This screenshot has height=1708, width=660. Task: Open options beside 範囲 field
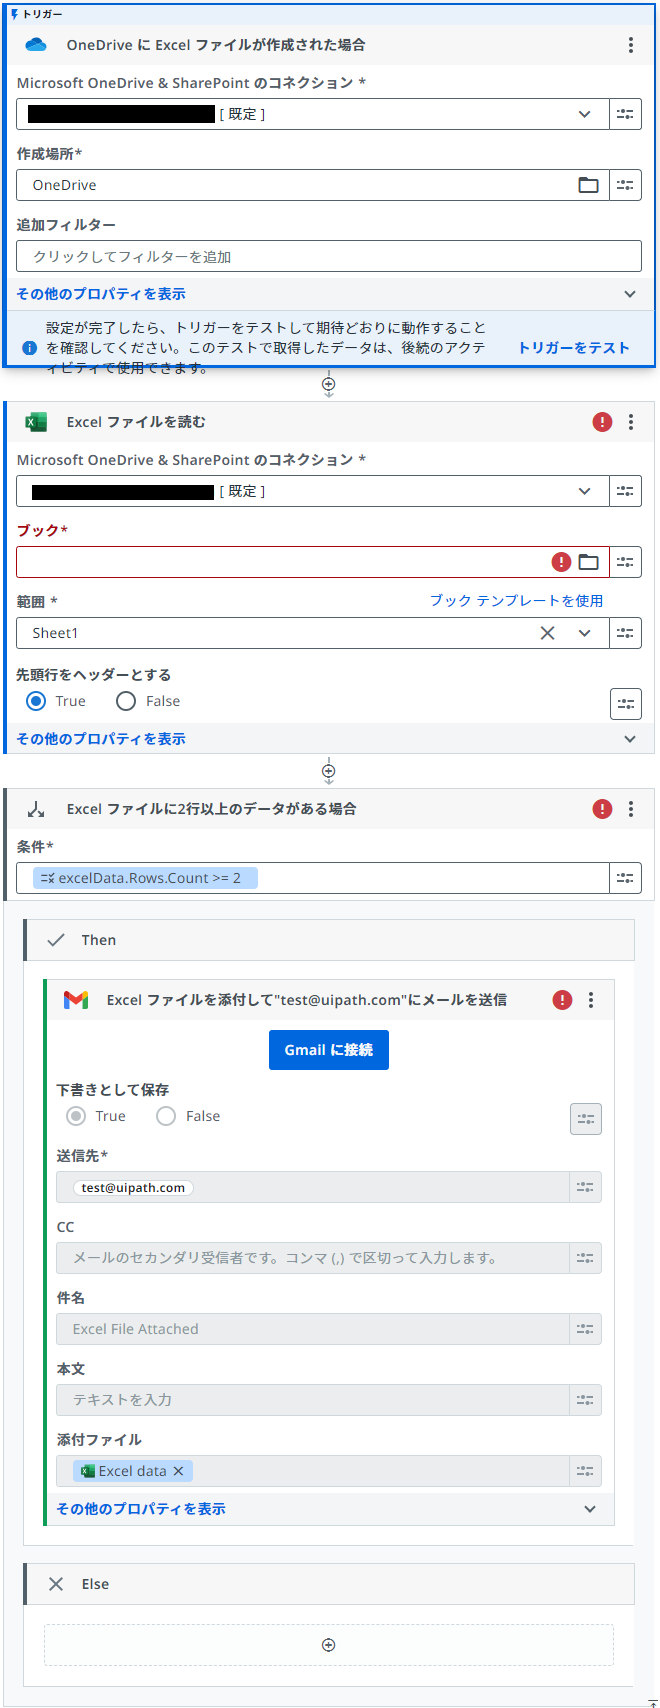(x=626, y=633)
